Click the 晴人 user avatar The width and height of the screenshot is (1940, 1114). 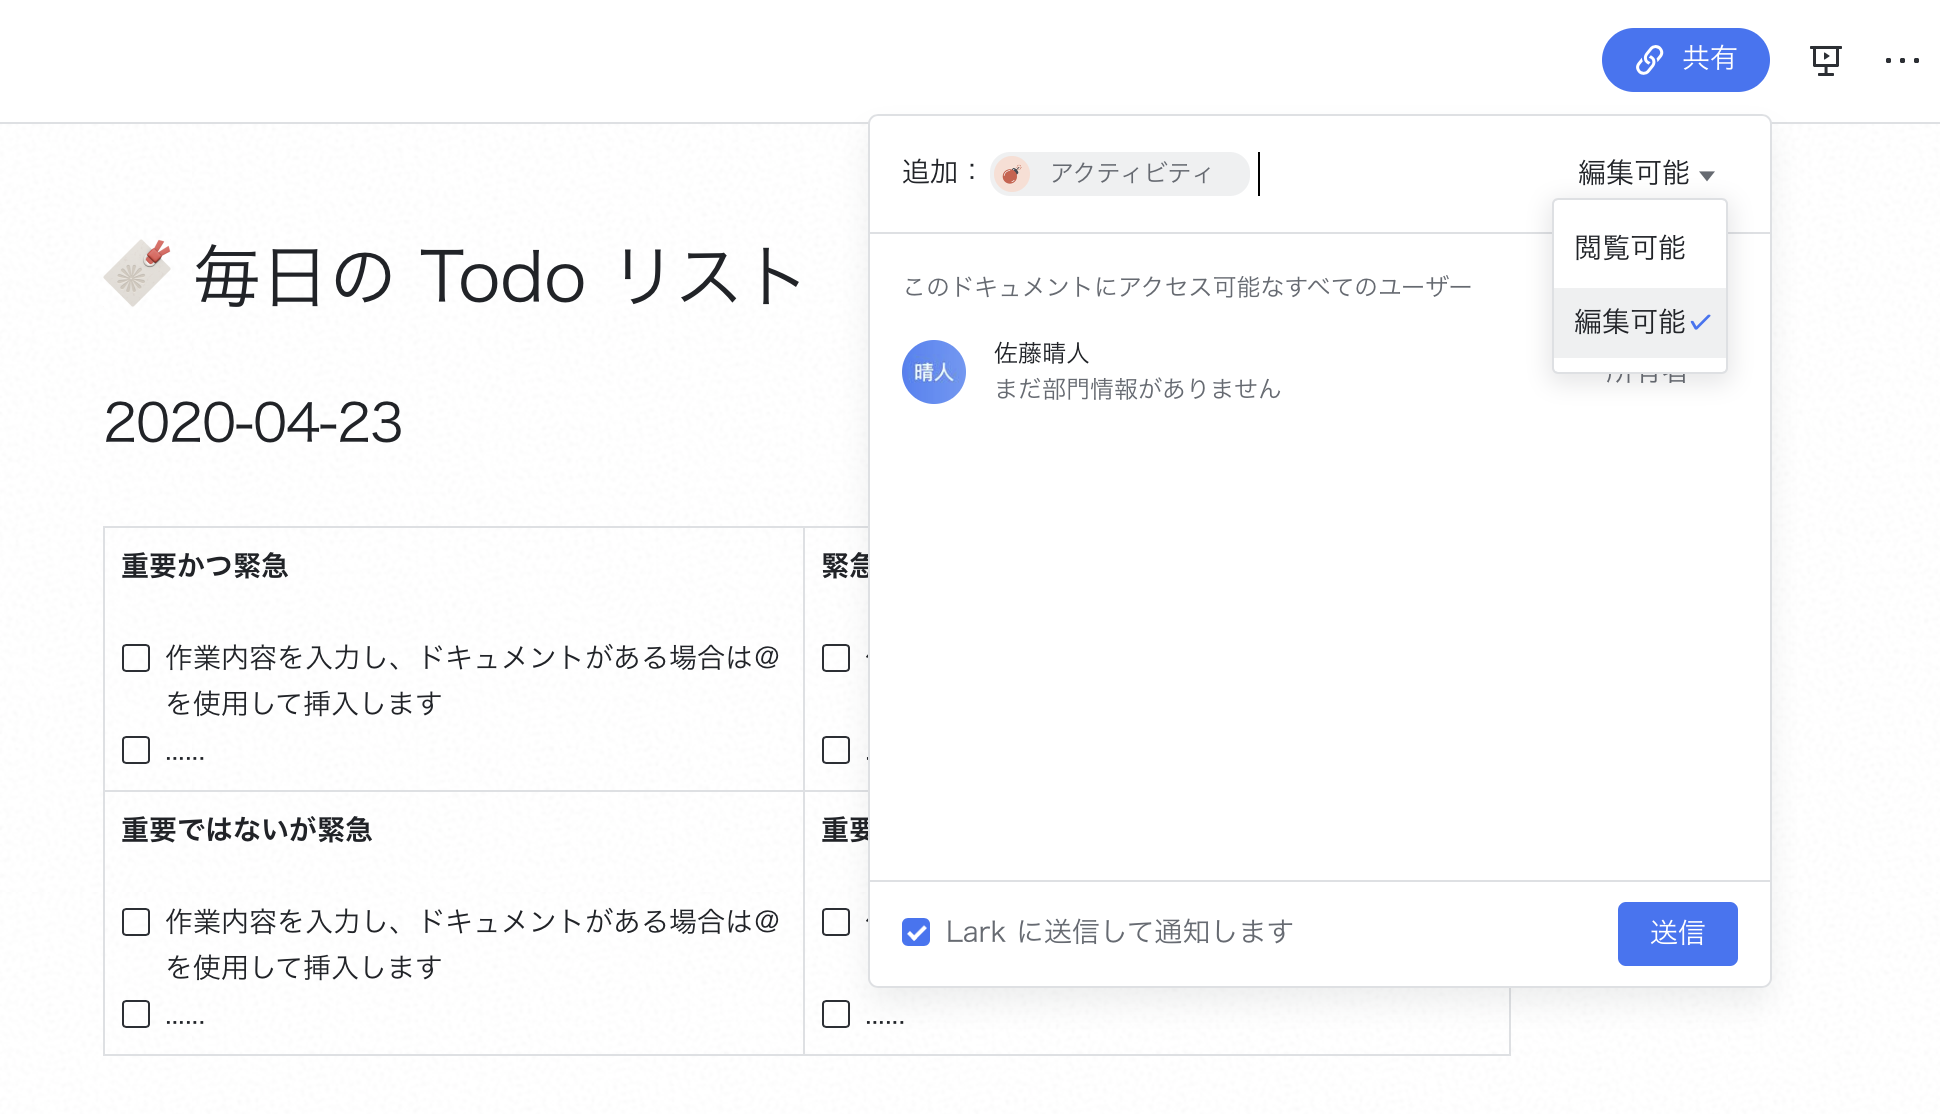click(933, 372)
